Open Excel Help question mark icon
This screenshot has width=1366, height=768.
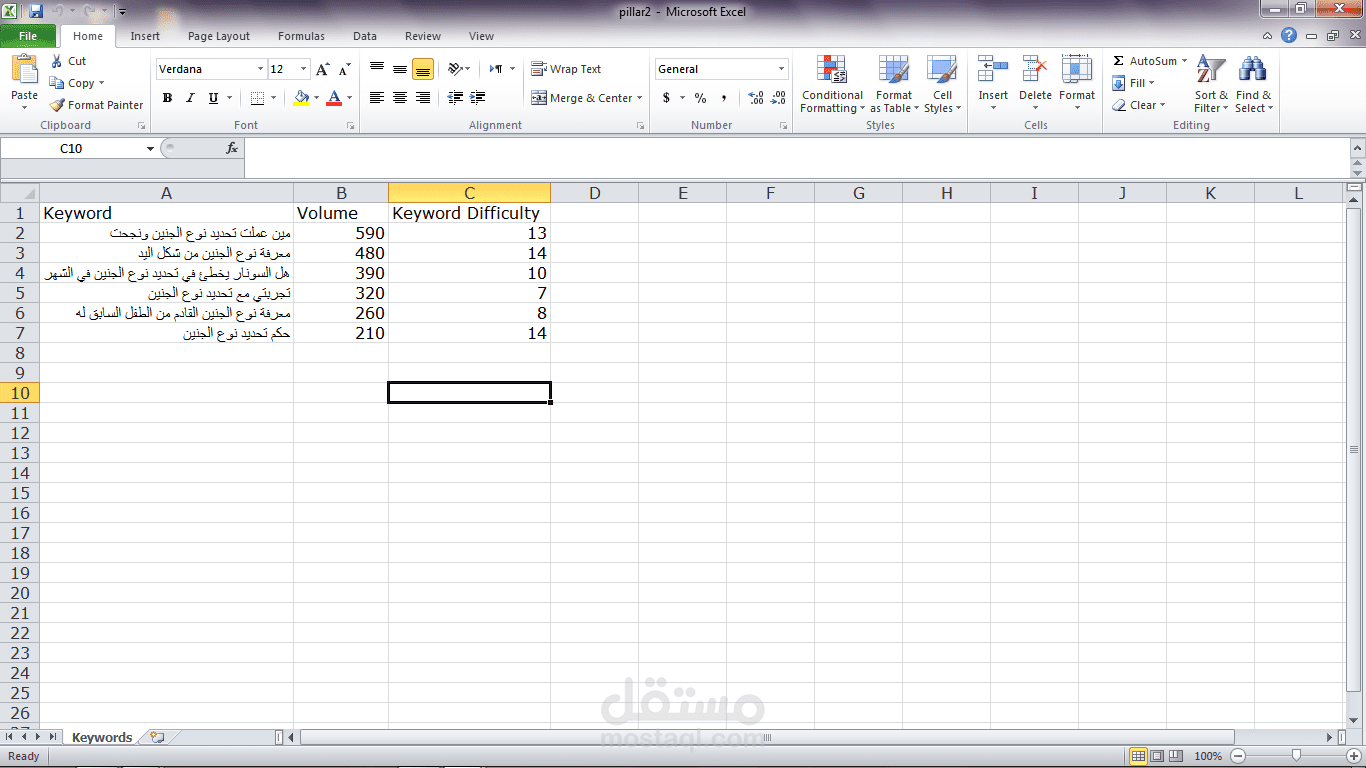[1289, 35]
